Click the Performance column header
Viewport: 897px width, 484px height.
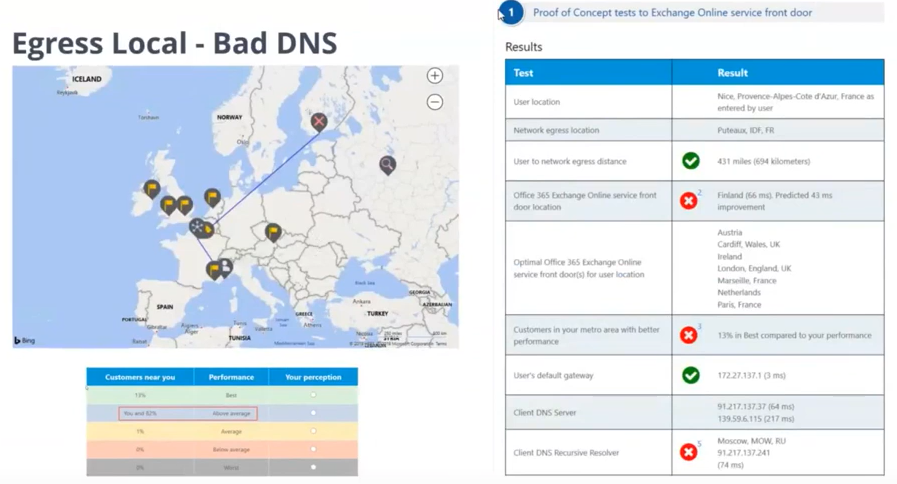(231, 377)
